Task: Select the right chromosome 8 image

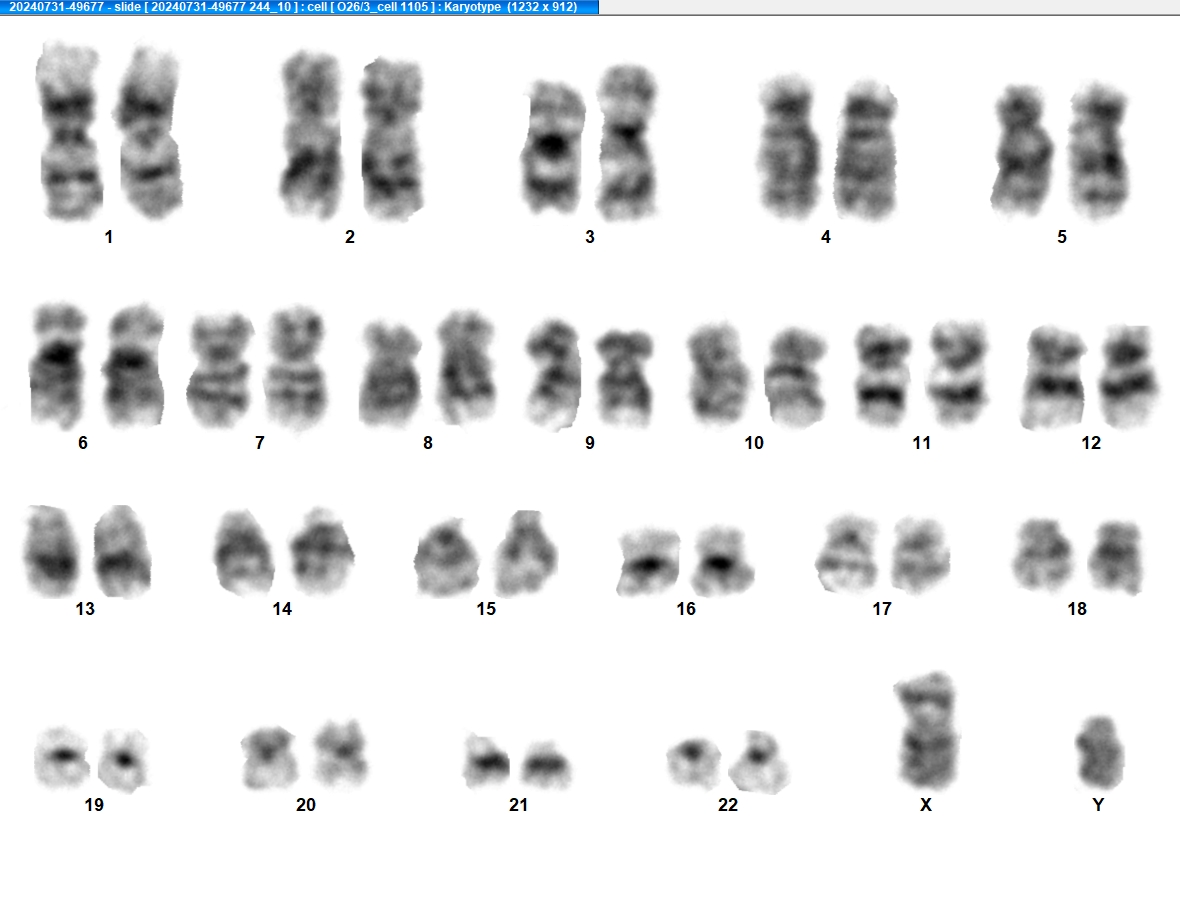Action: 467,367
